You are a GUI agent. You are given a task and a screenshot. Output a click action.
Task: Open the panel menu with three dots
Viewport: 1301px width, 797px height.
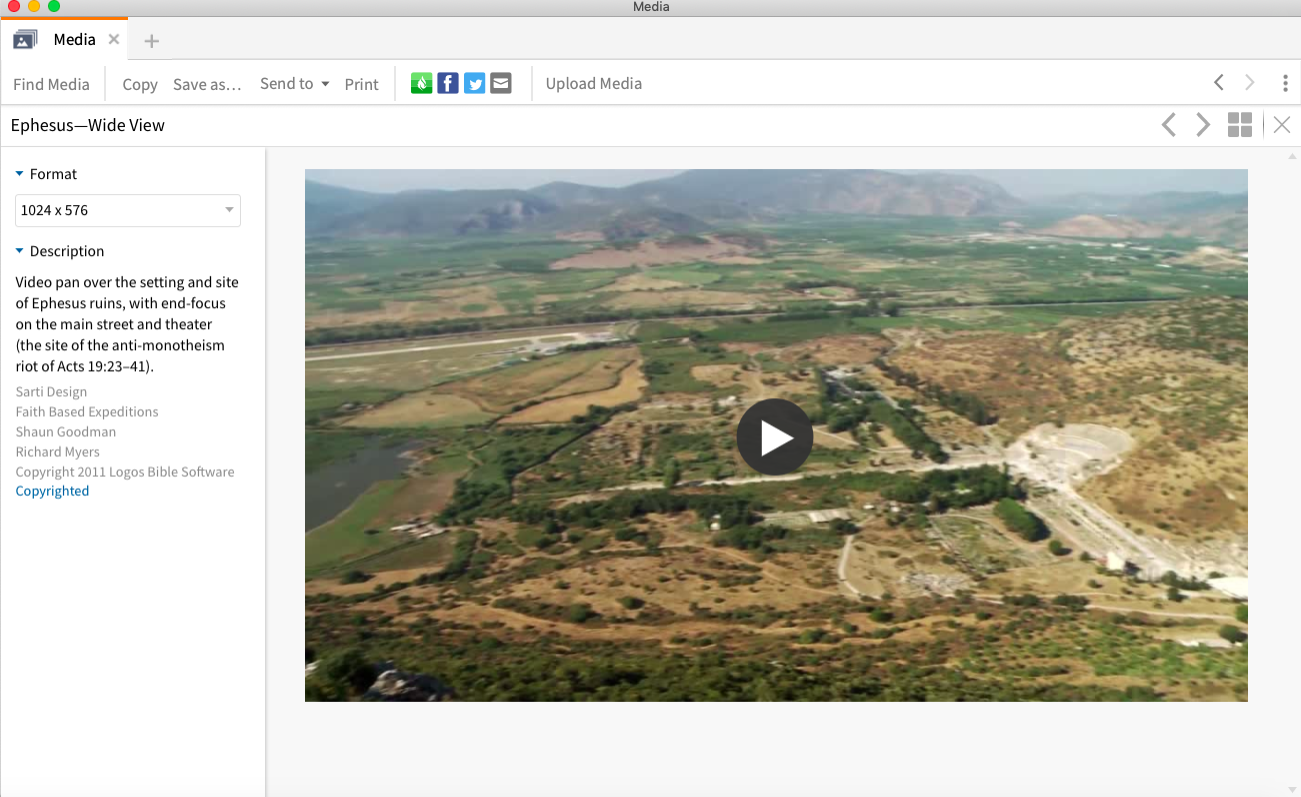tap(1285, 83)
